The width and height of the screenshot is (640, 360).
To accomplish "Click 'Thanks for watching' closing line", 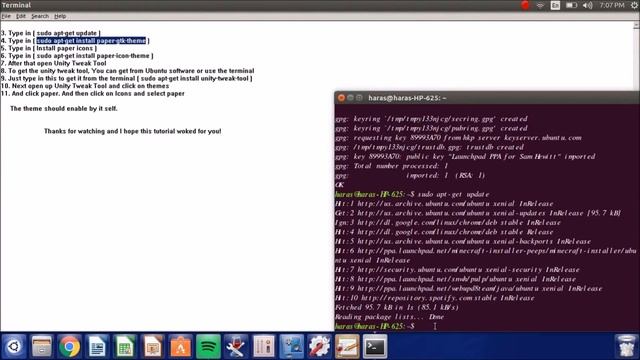I will click(133, 131).
